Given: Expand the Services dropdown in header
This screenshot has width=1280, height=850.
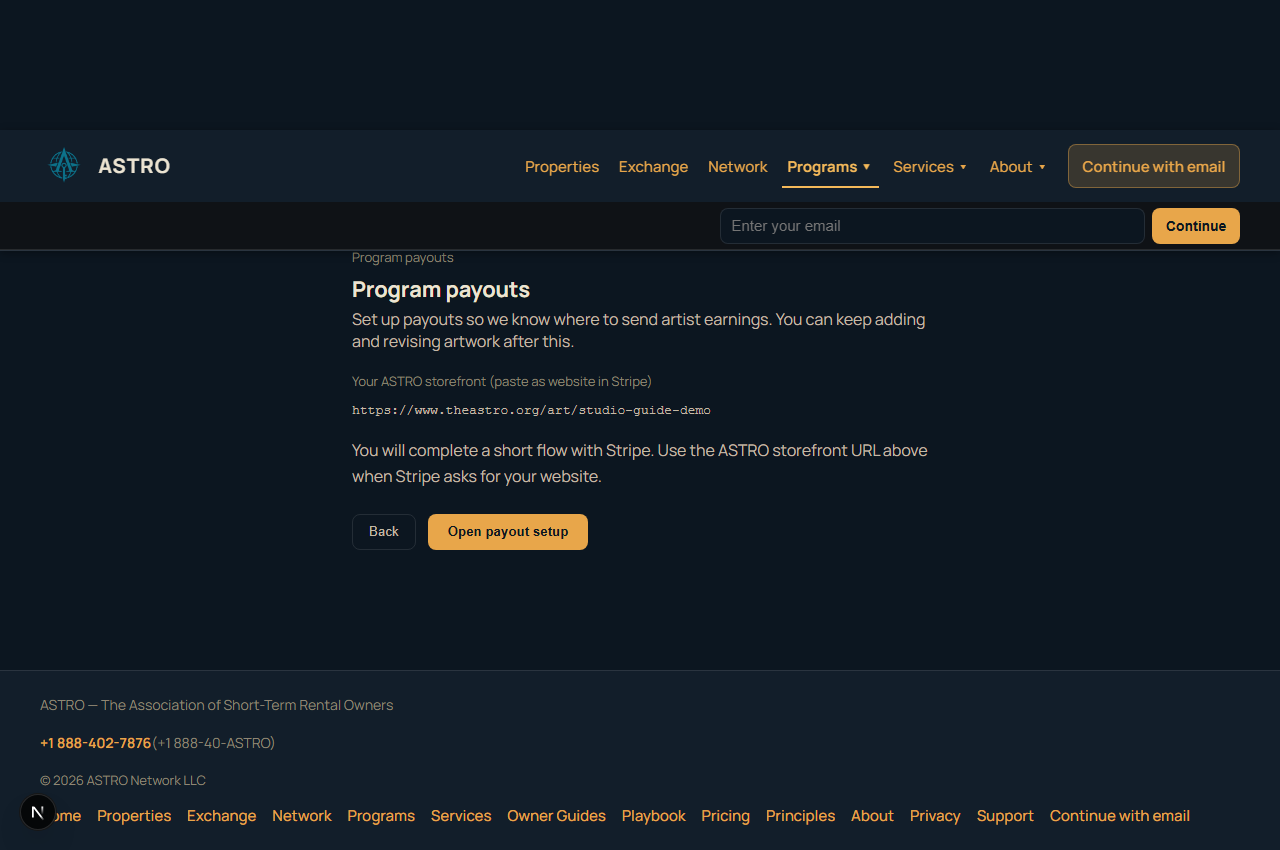Looking at the screenshot, I should 930,167.
